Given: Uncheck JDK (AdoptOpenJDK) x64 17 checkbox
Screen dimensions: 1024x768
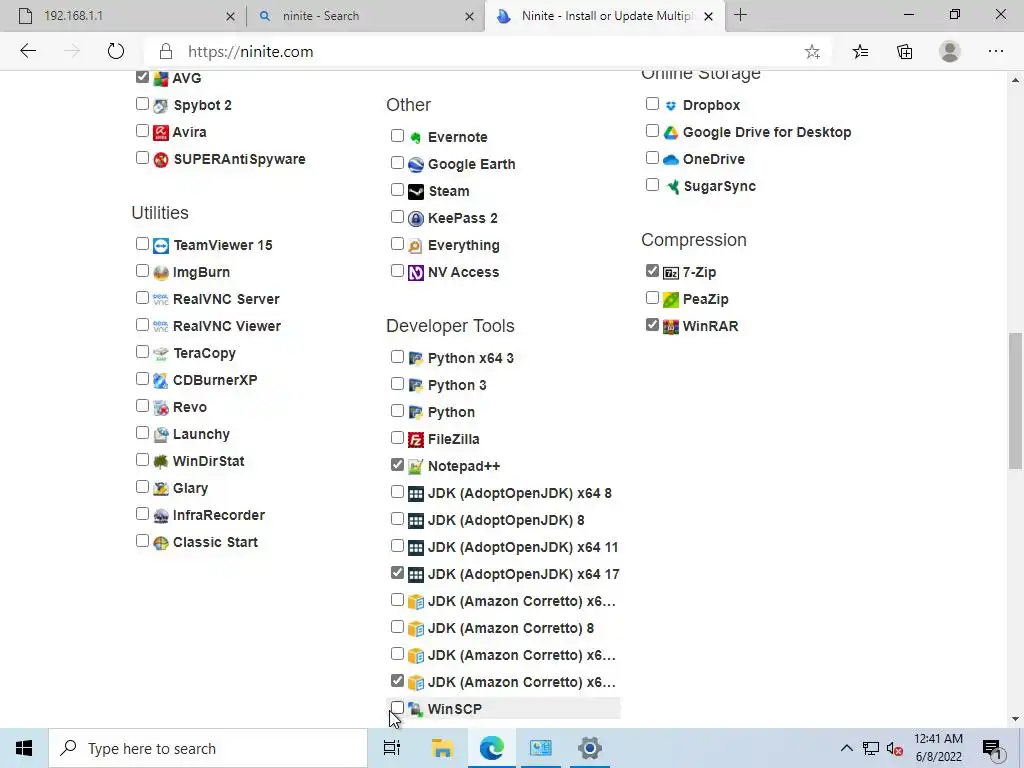Looking at the screenshot, I should point(397,572).
